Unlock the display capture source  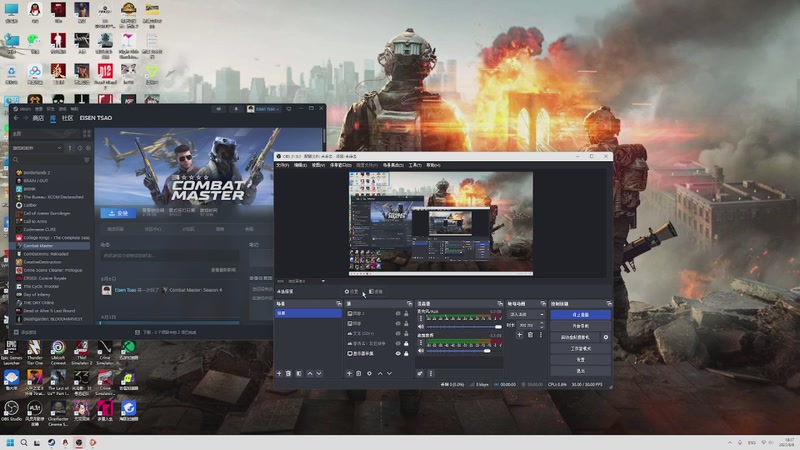click(x=406, y=353)
